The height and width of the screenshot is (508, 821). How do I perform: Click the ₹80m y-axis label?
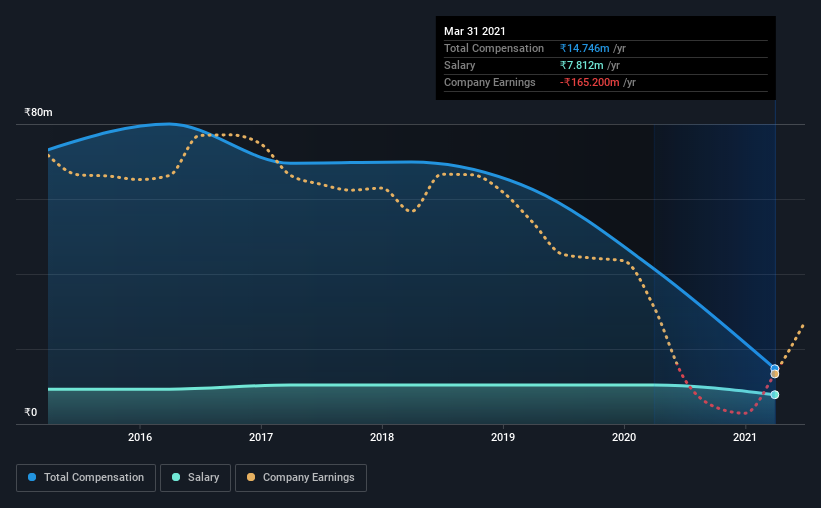click(x=38, y=113)
